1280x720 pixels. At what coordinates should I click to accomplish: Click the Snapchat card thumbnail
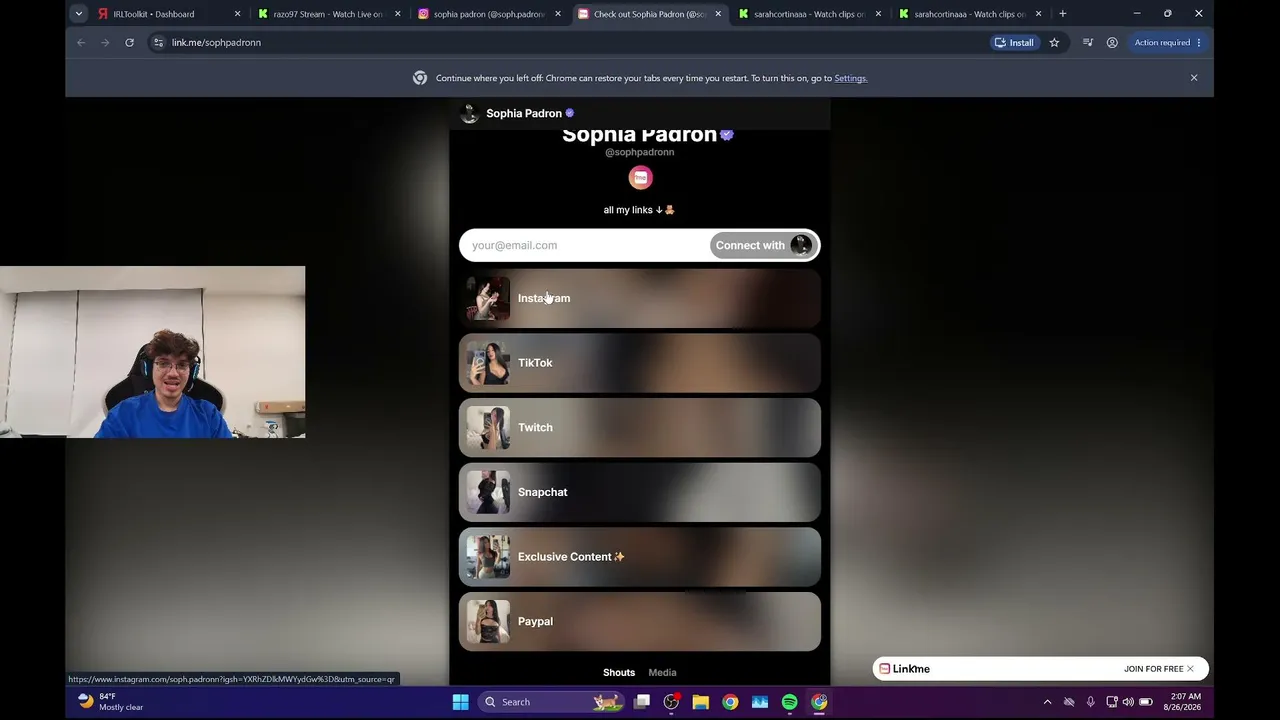(x=488, y=492)
